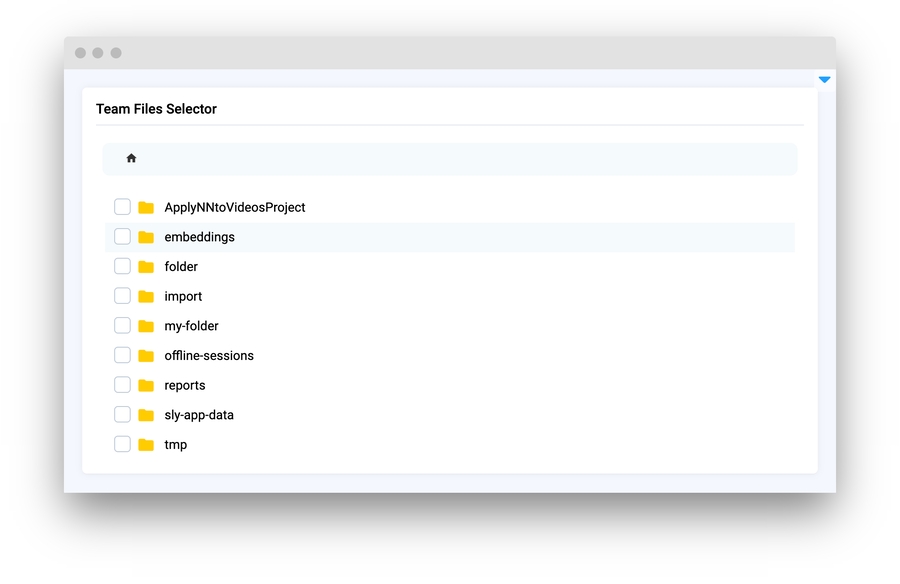Click the home breadcrumb icon
The height and width of the screenshot is (584, 900).
pos(131,158)
